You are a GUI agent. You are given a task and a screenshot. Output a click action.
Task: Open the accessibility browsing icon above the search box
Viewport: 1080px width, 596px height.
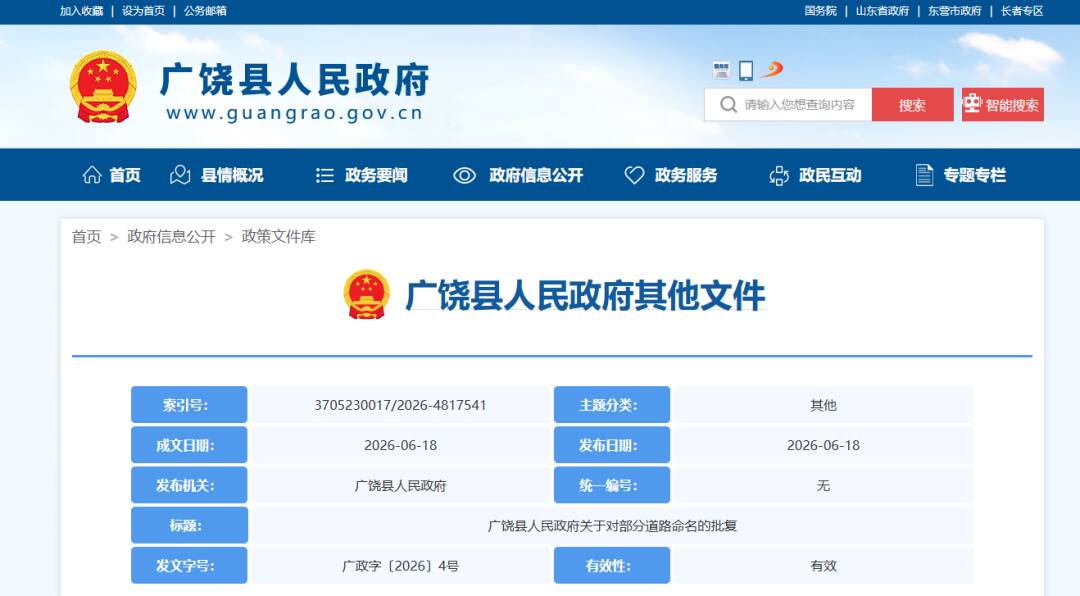click(x=721, y=70)
